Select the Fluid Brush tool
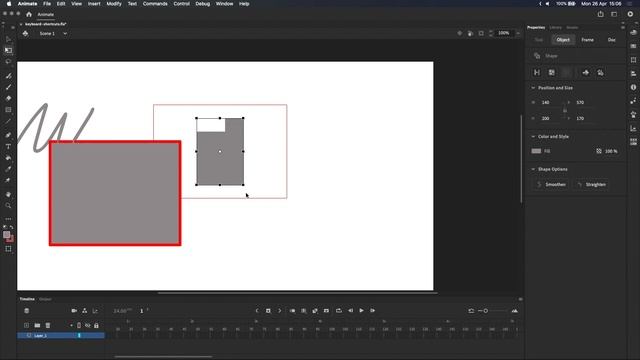Viewport: 640px width, 360px height. pos(8,76)
